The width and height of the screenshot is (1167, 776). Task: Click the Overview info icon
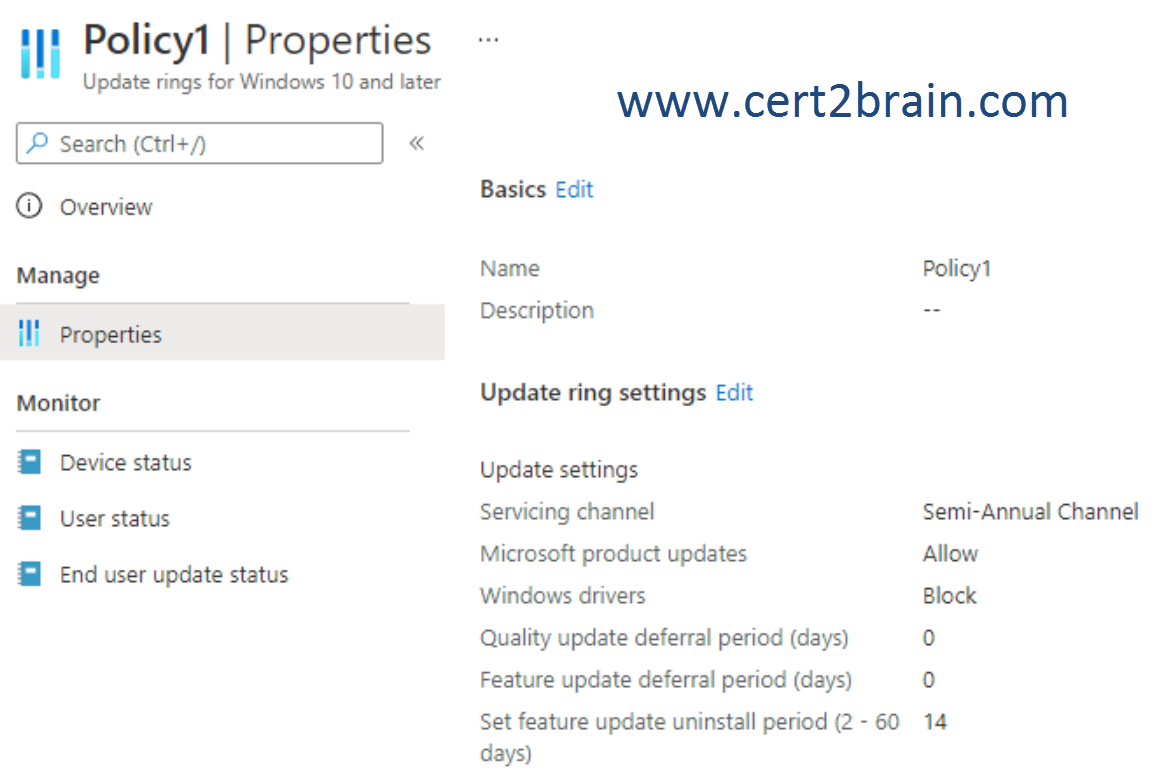tap(30, 206)
